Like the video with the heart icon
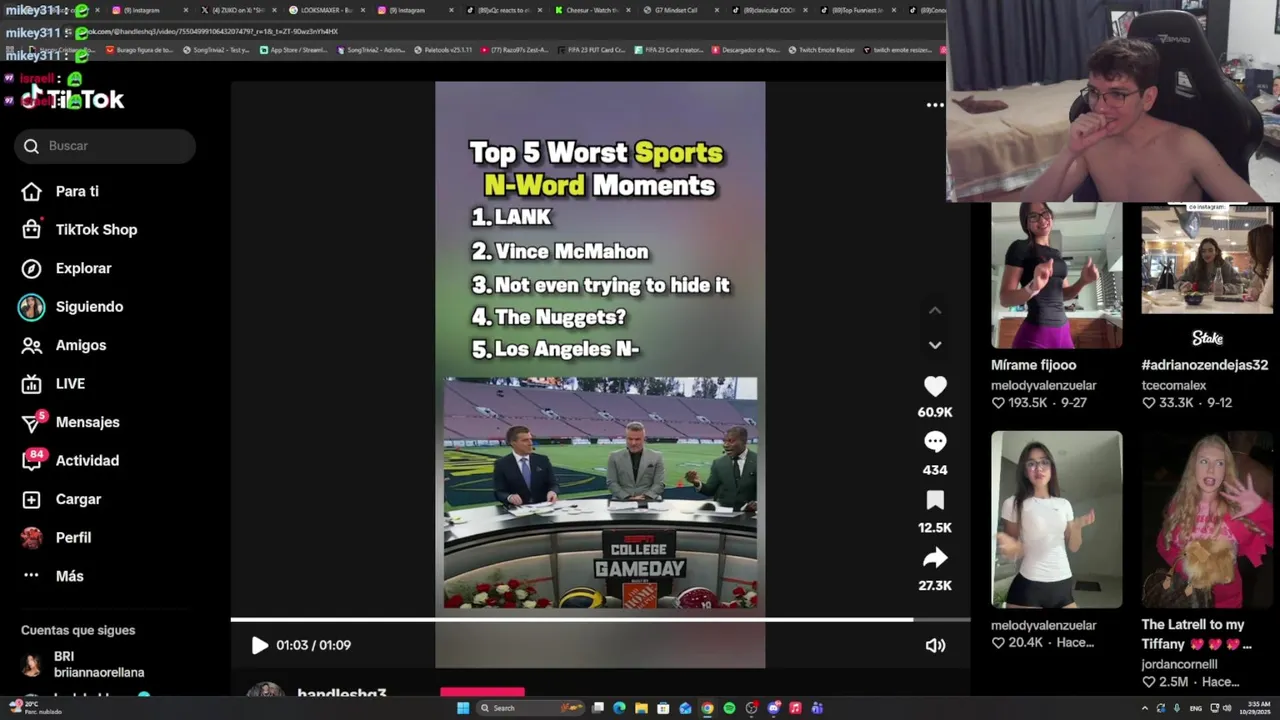Viewport: 1280px width, 720px height. click(x=935, y=386)
